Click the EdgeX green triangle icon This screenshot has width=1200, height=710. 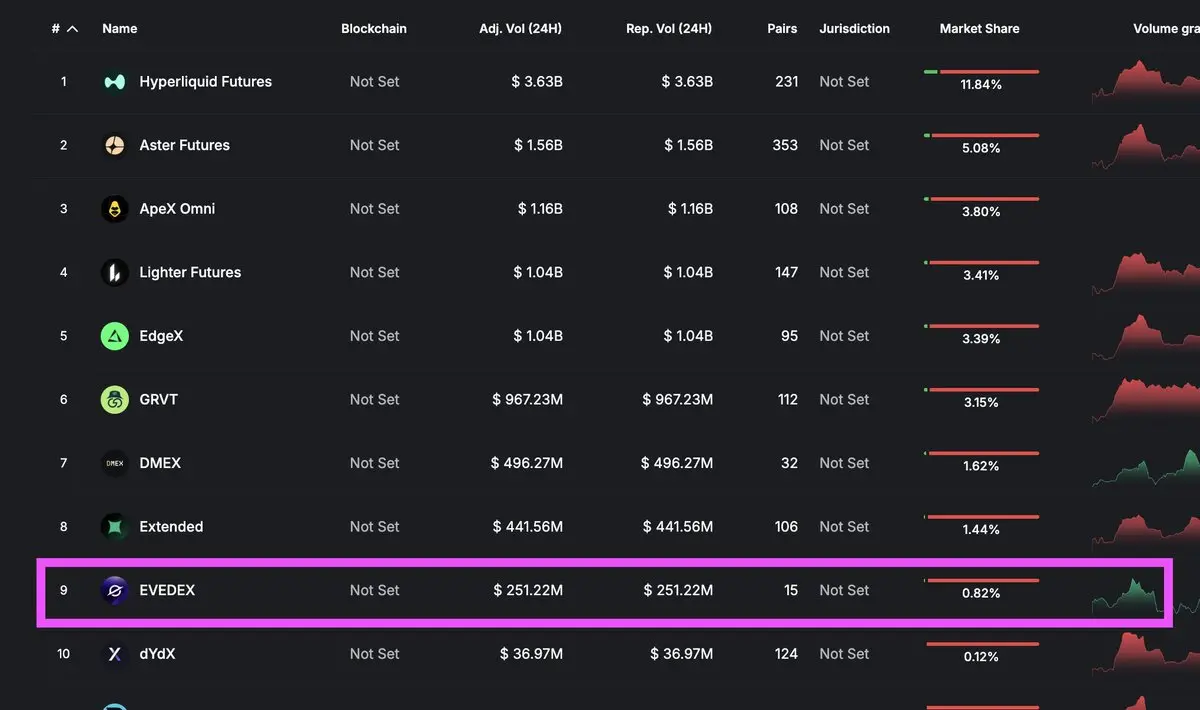pyautogui.click(x=115, y=336)
